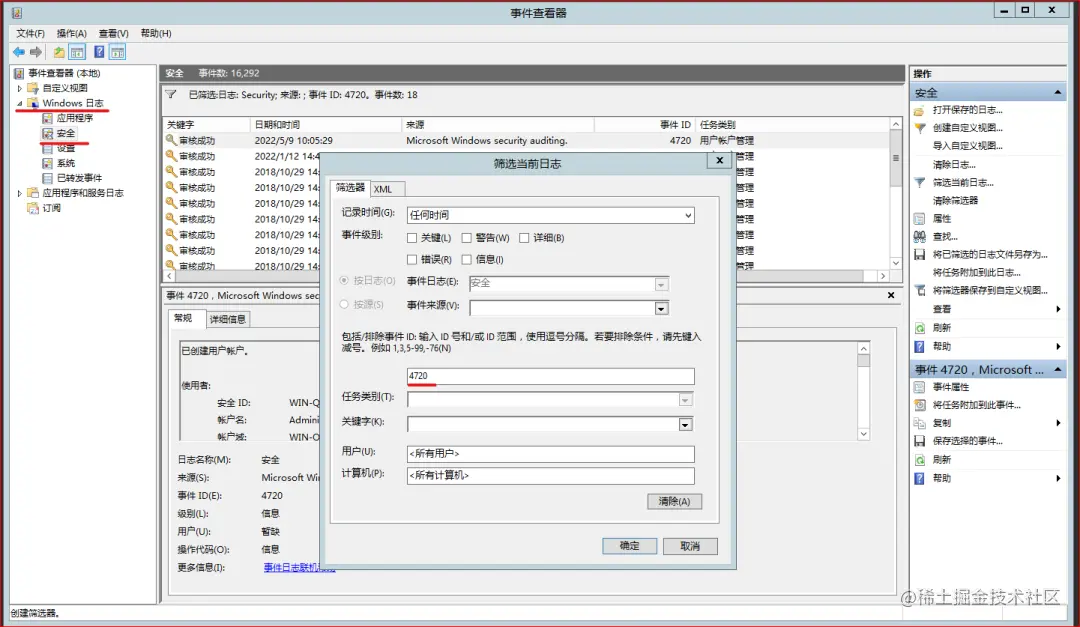The height and width of the screenshot is (627, 1080).
Task: Click 创建自定义视图 funnel icon
Action: pos(920,127)
